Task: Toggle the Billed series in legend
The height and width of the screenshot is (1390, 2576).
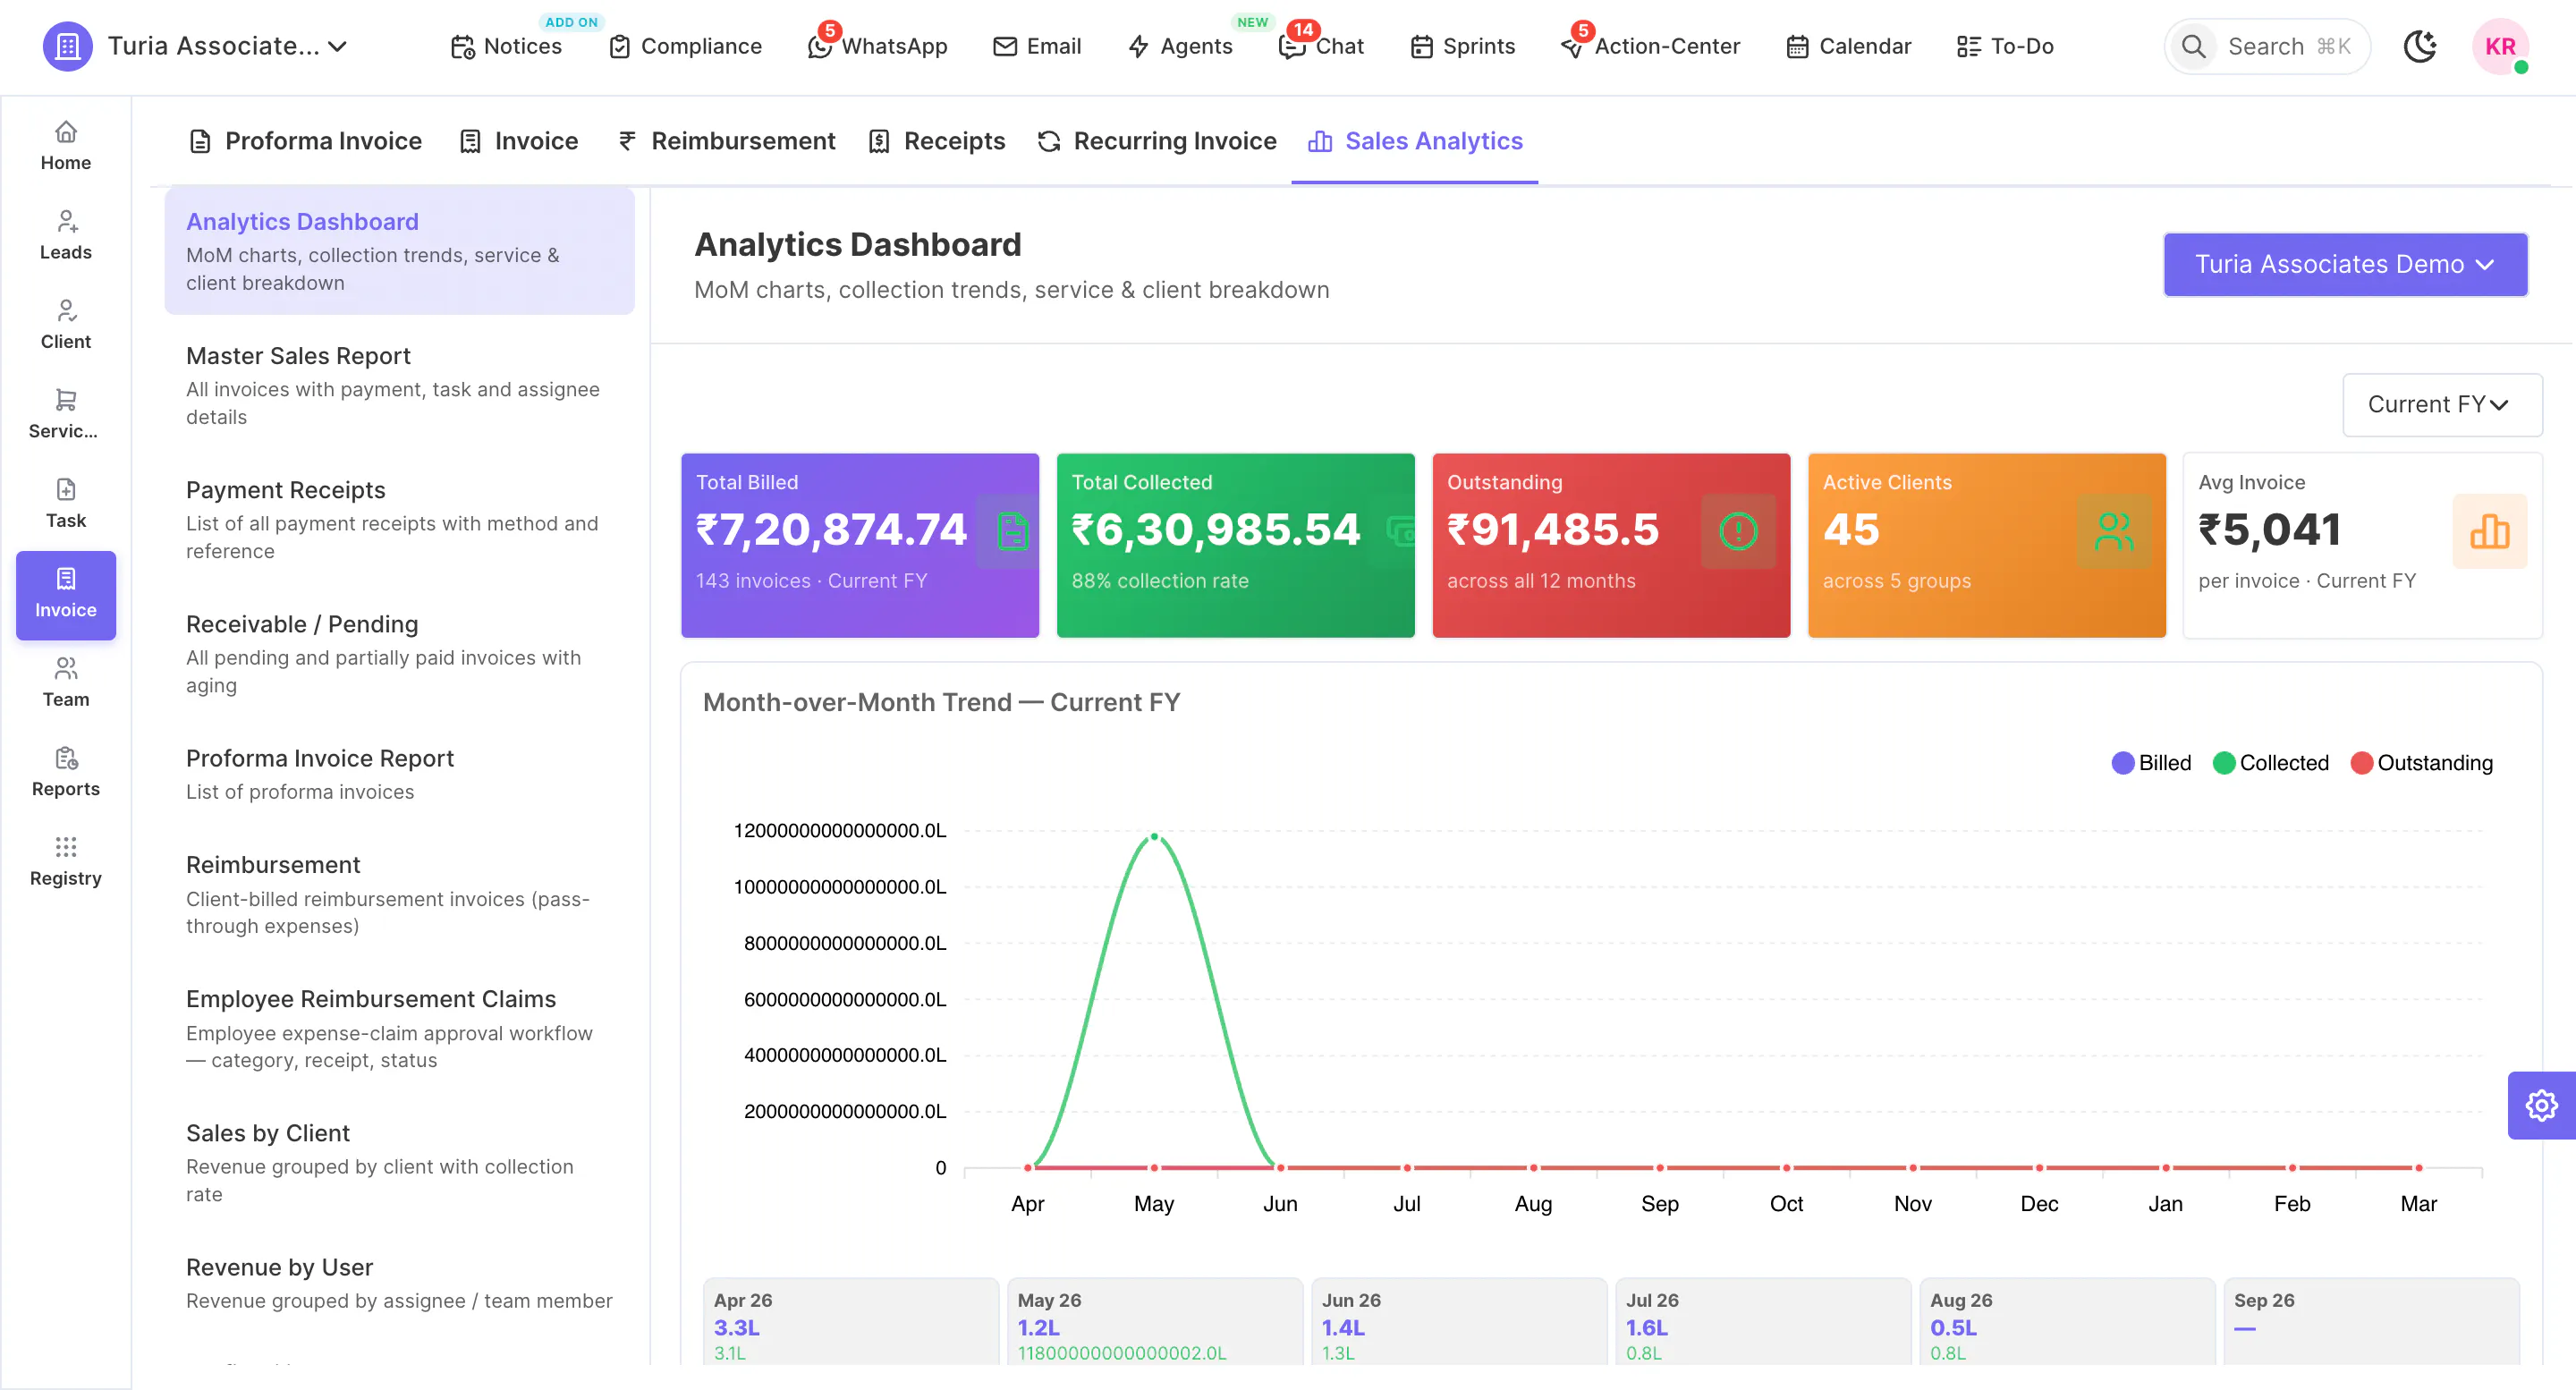Action: pyautogui.click(x=2151, y=763)
